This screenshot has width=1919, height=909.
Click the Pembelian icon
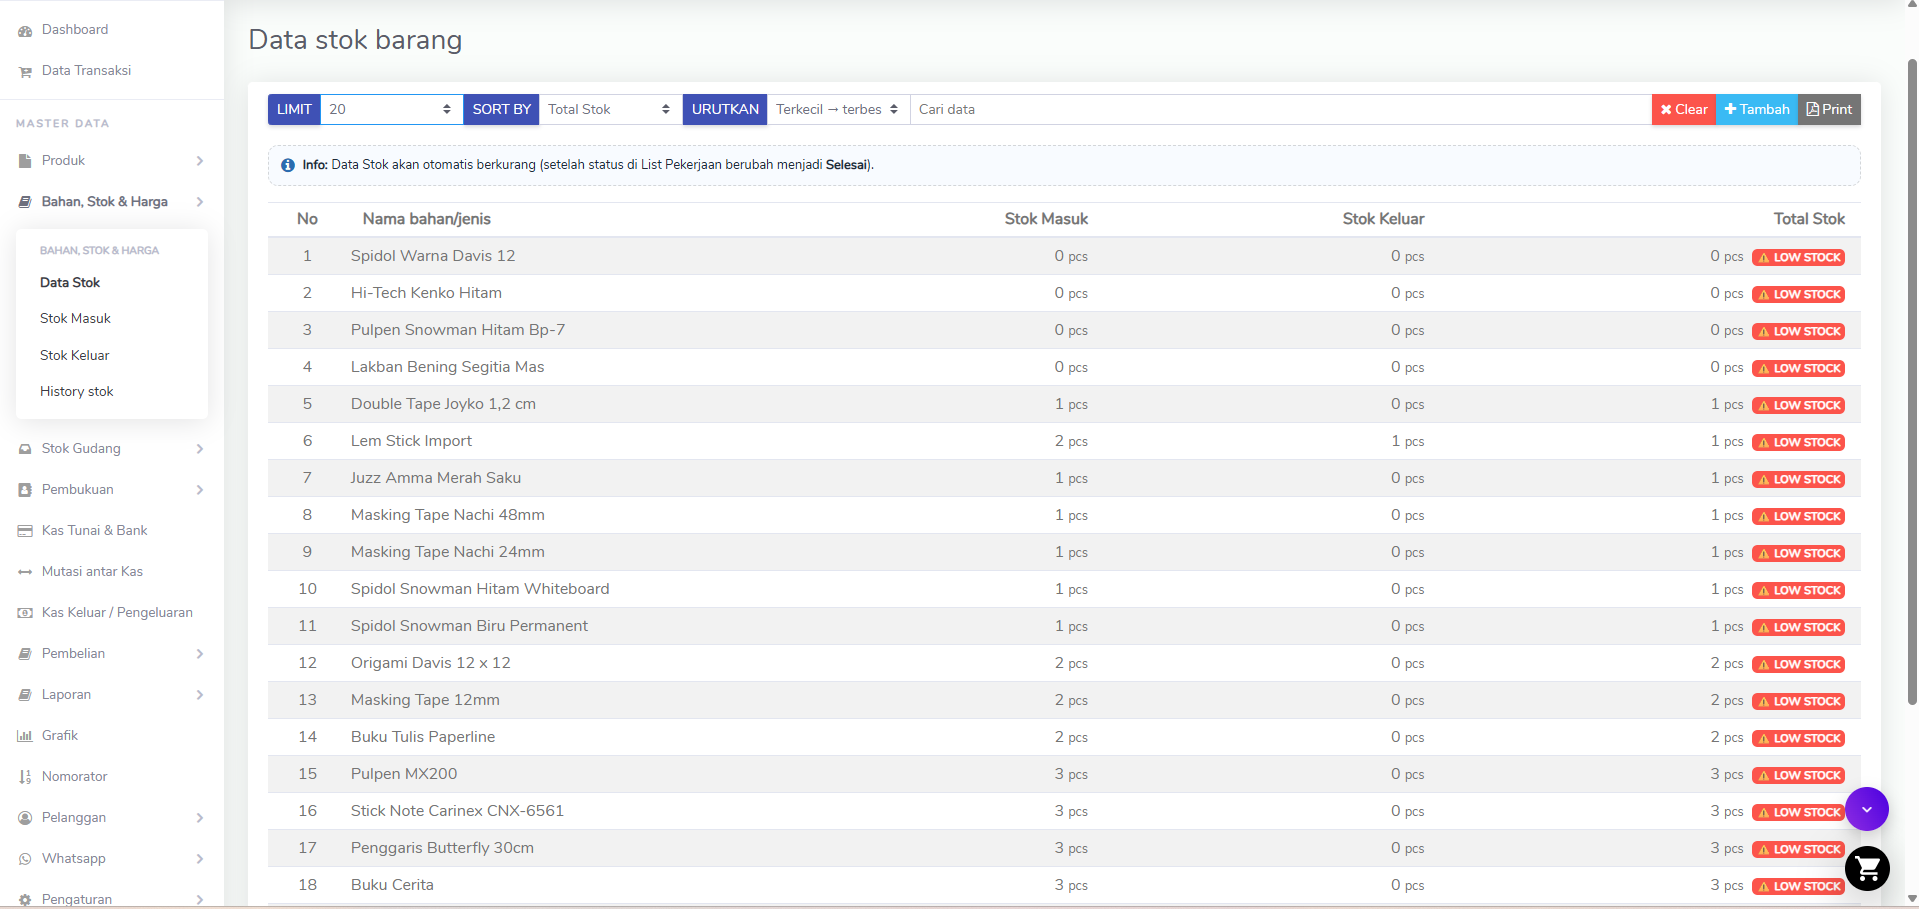tap(25, 654)
